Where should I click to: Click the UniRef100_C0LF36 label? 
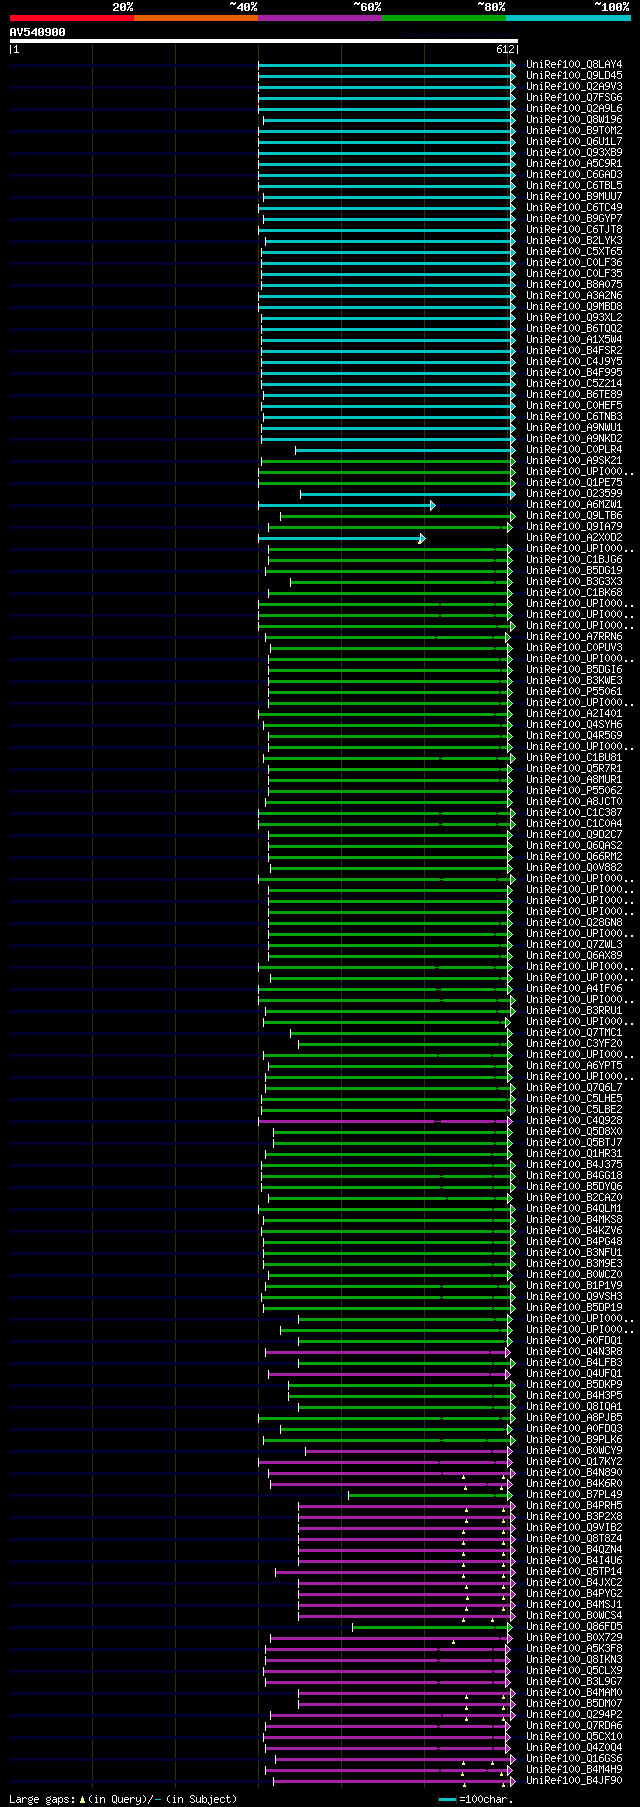pyautogui.click(x=574, y=263)
